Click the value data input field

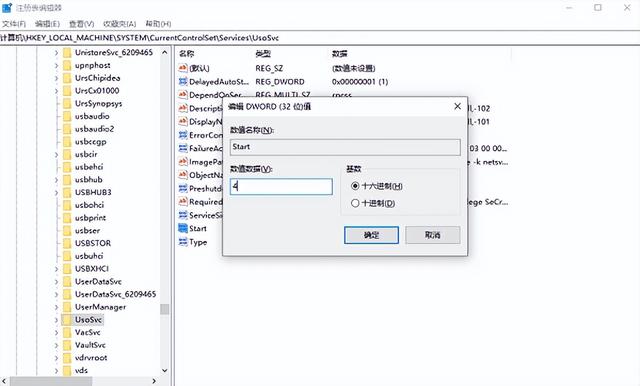(x=281, y=187)
